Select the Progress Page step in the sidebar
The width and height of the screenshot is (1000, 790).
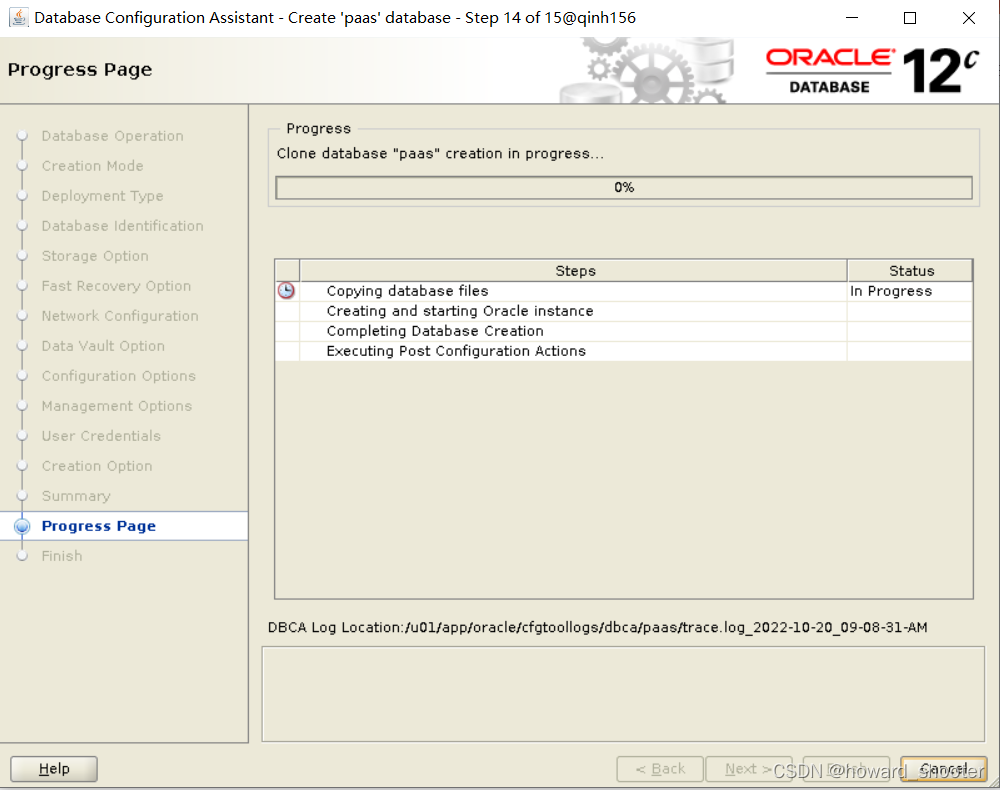[x=98, y=525]
